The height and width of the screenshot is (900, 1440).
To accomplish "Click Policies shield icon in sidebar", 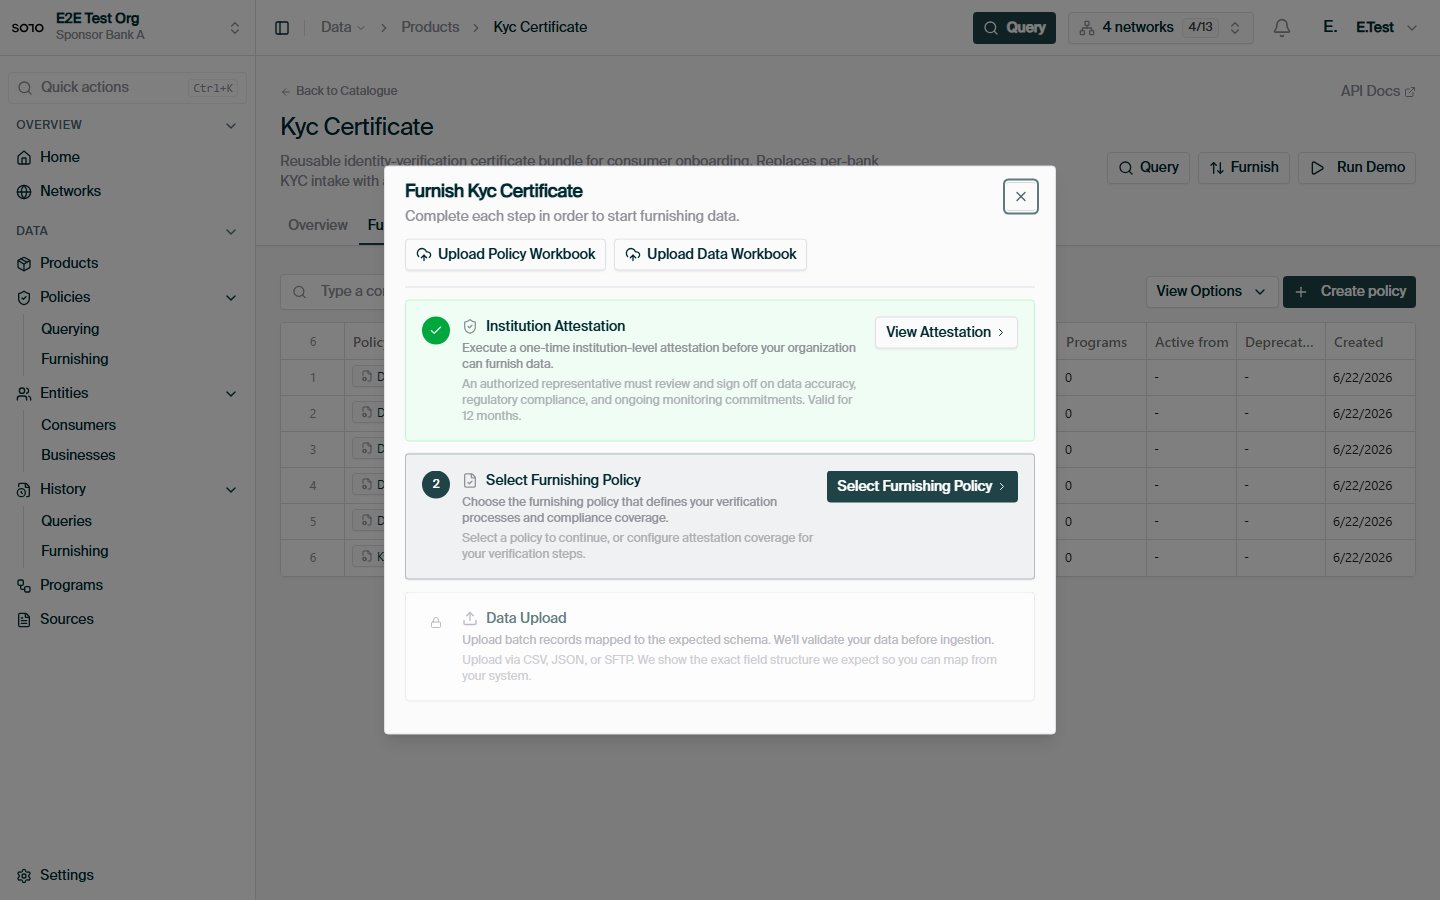I will point(24,298).
